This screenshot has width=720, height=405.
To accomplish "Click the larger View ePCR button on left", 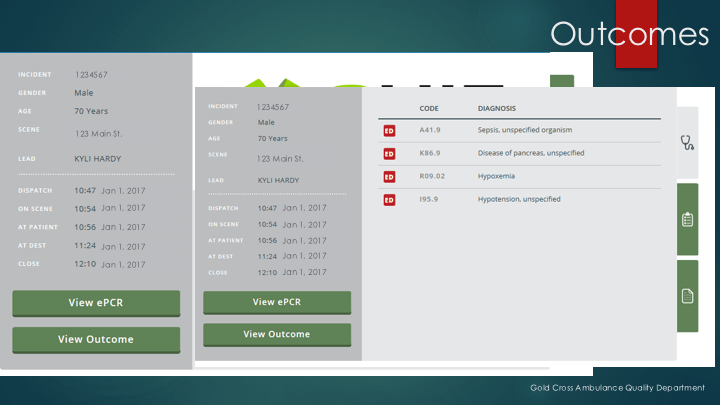I will [96, 303].
